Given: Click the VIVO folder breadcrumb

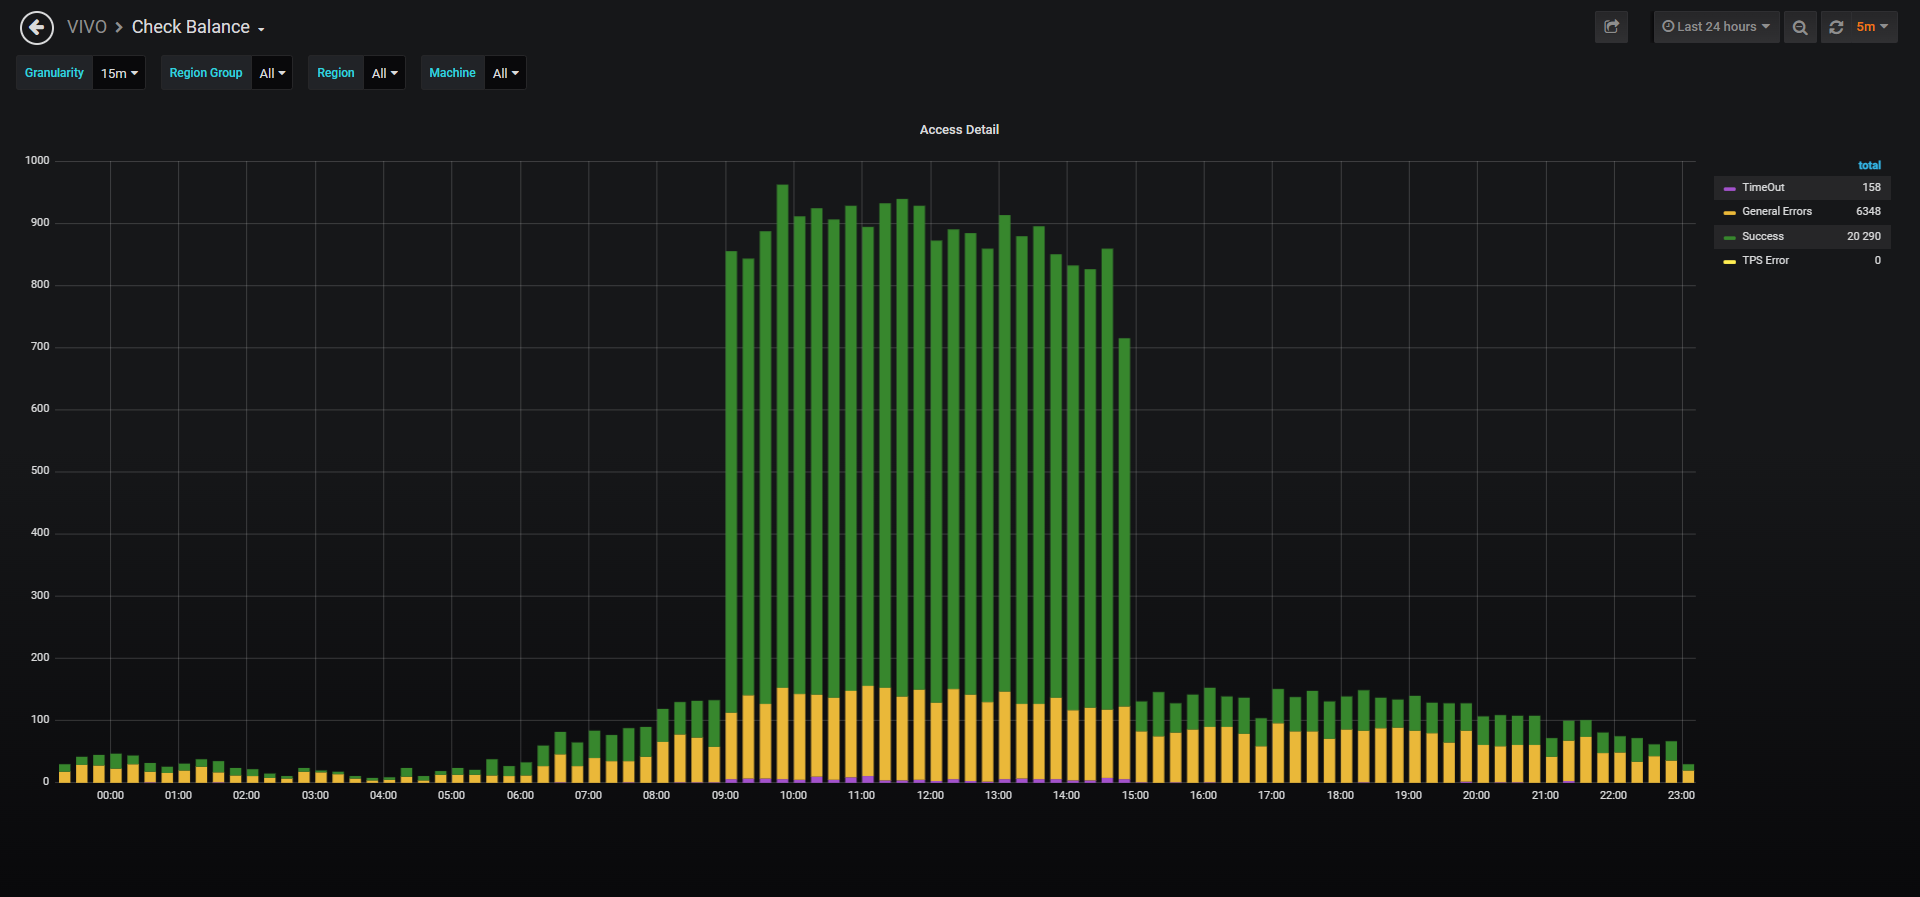Looking at the screenshot, I should pos(87,27).
